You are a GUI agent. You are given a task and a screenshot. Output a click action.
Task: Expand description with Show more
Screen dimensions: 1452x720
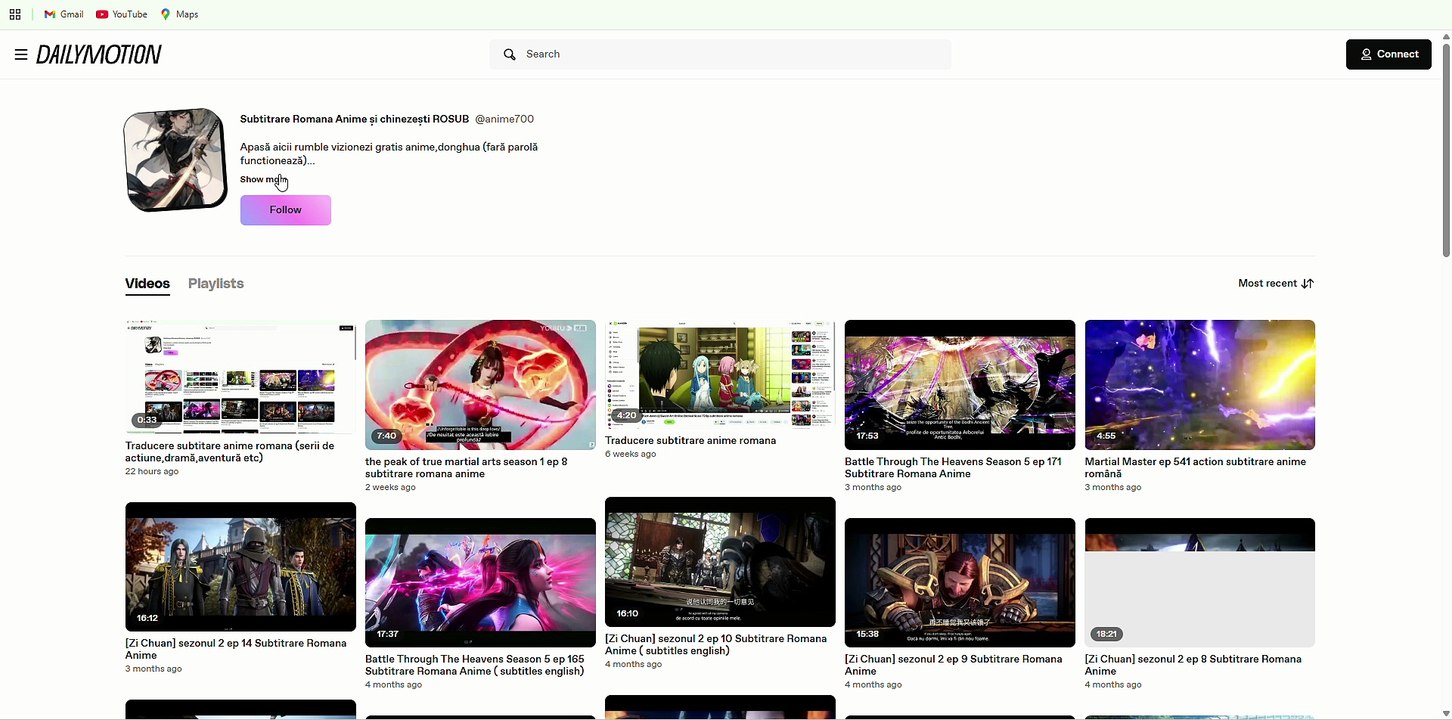264,180
